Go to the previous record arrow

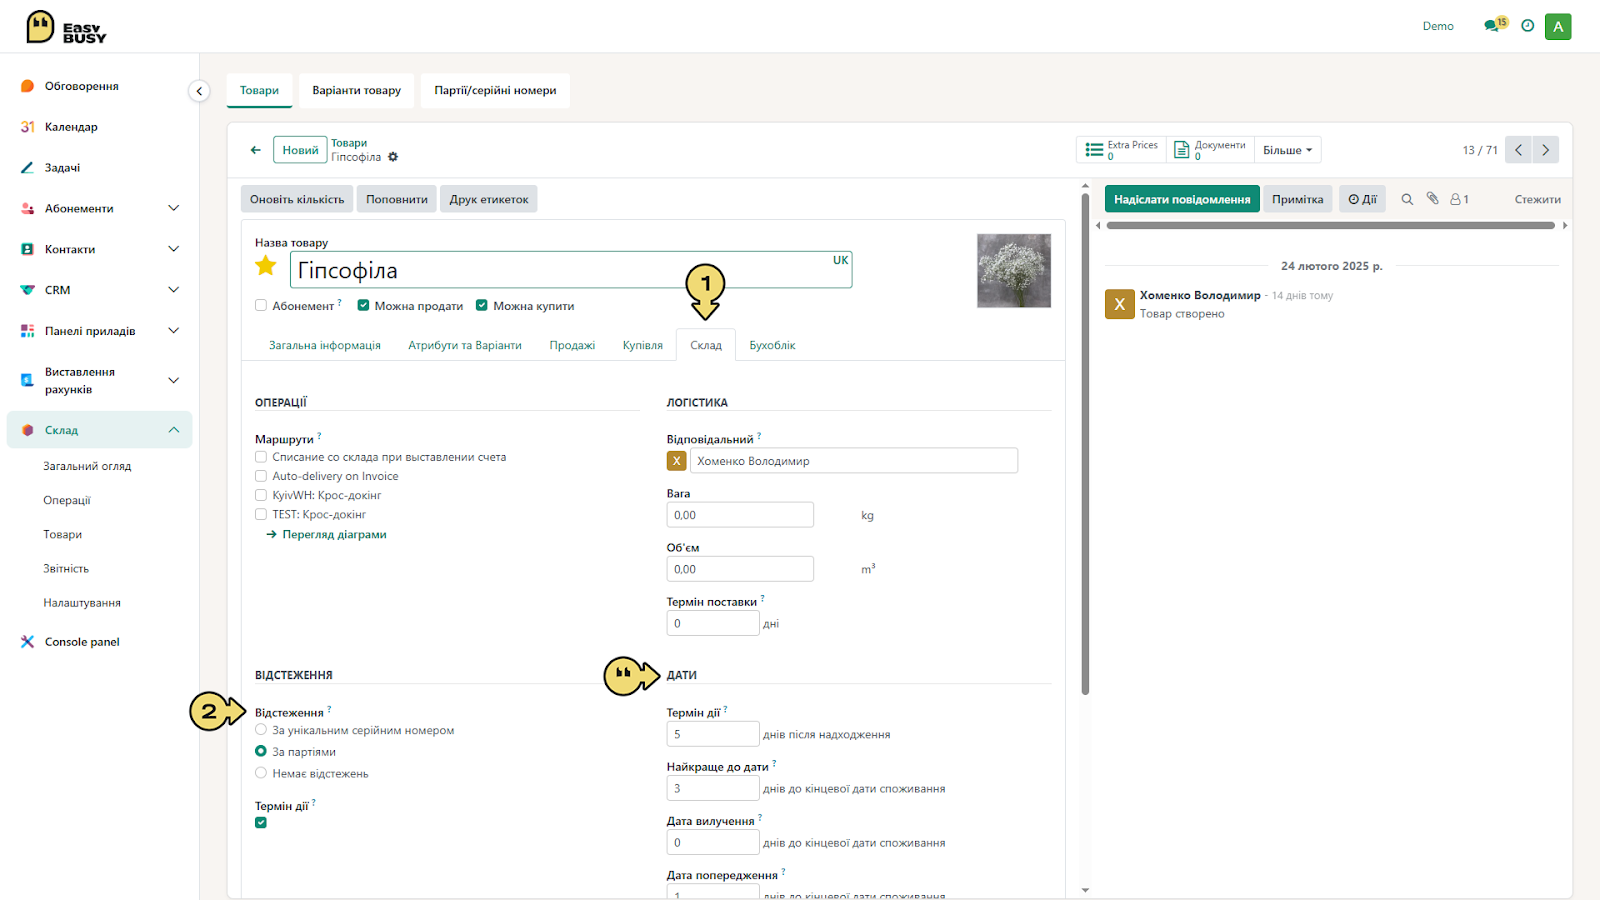[x=1518, y=150]
